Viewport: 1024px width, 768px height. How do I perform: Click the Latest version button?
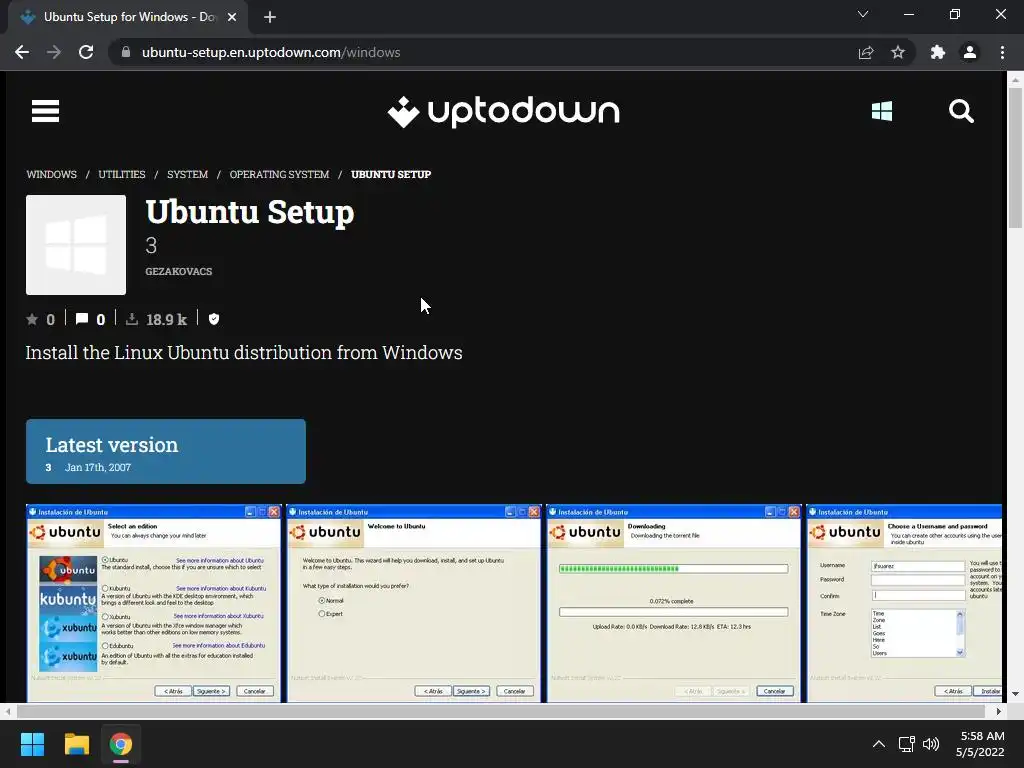(166, 452)
